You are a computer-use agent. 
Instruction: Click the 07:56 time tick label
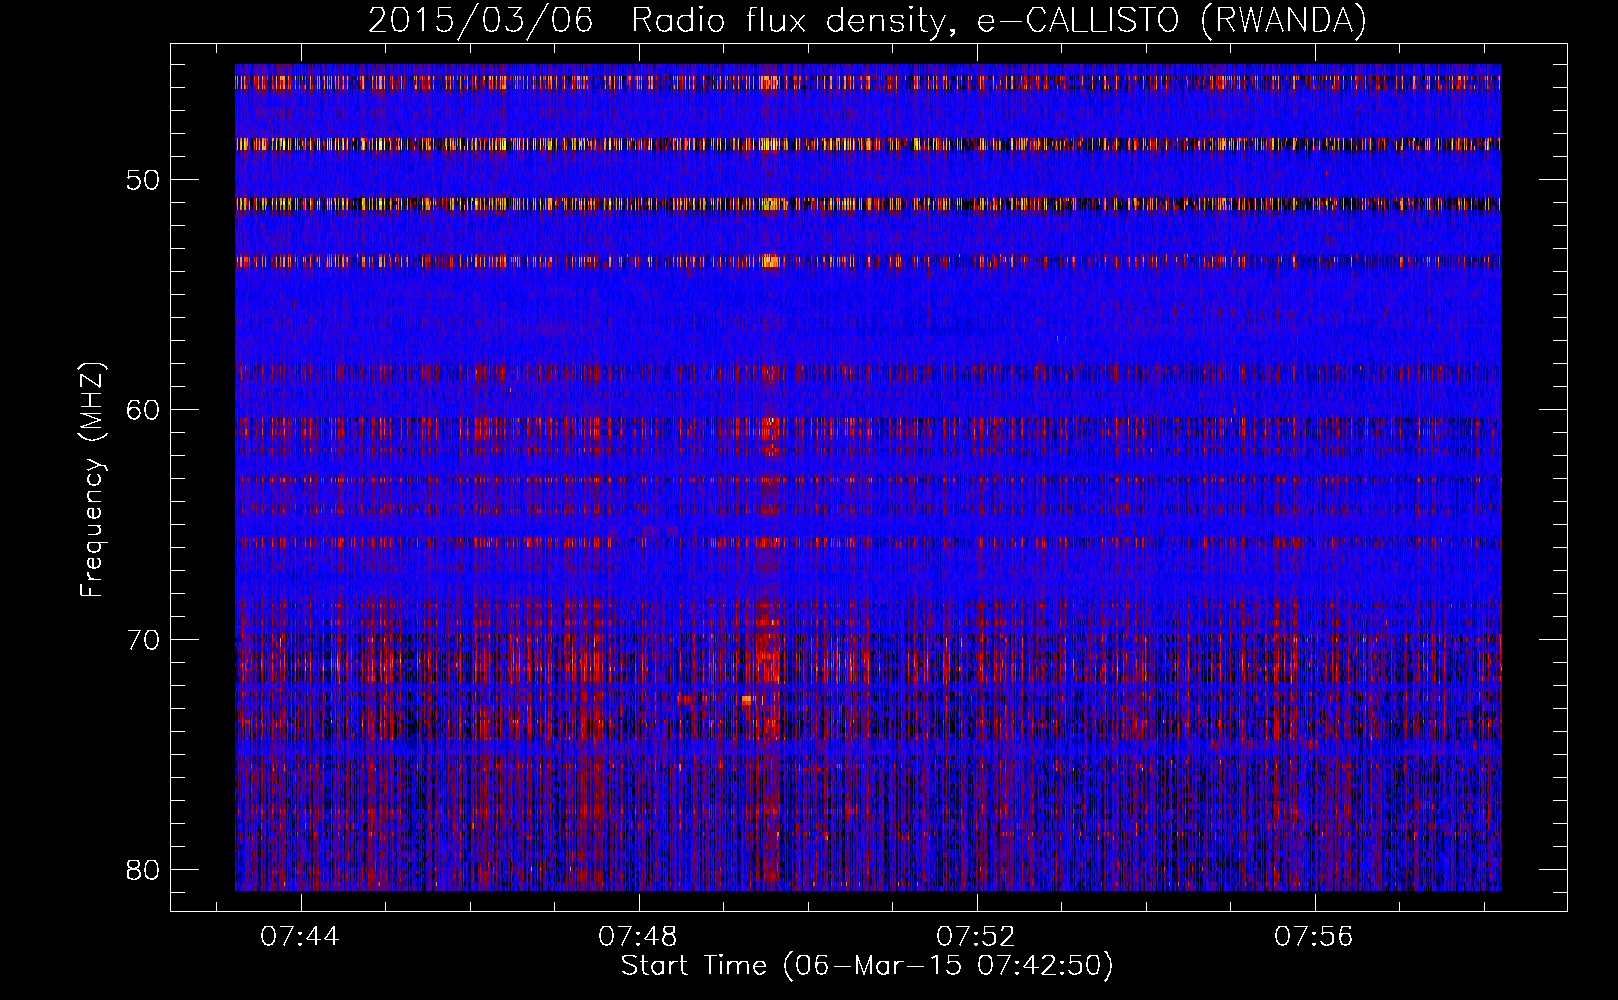[x=1313, y=937]
